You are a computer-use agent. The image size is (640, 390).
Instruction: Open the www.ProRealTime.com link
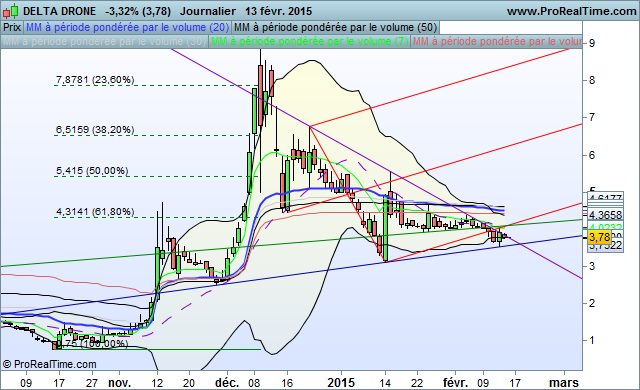click(x=571, y=11)
